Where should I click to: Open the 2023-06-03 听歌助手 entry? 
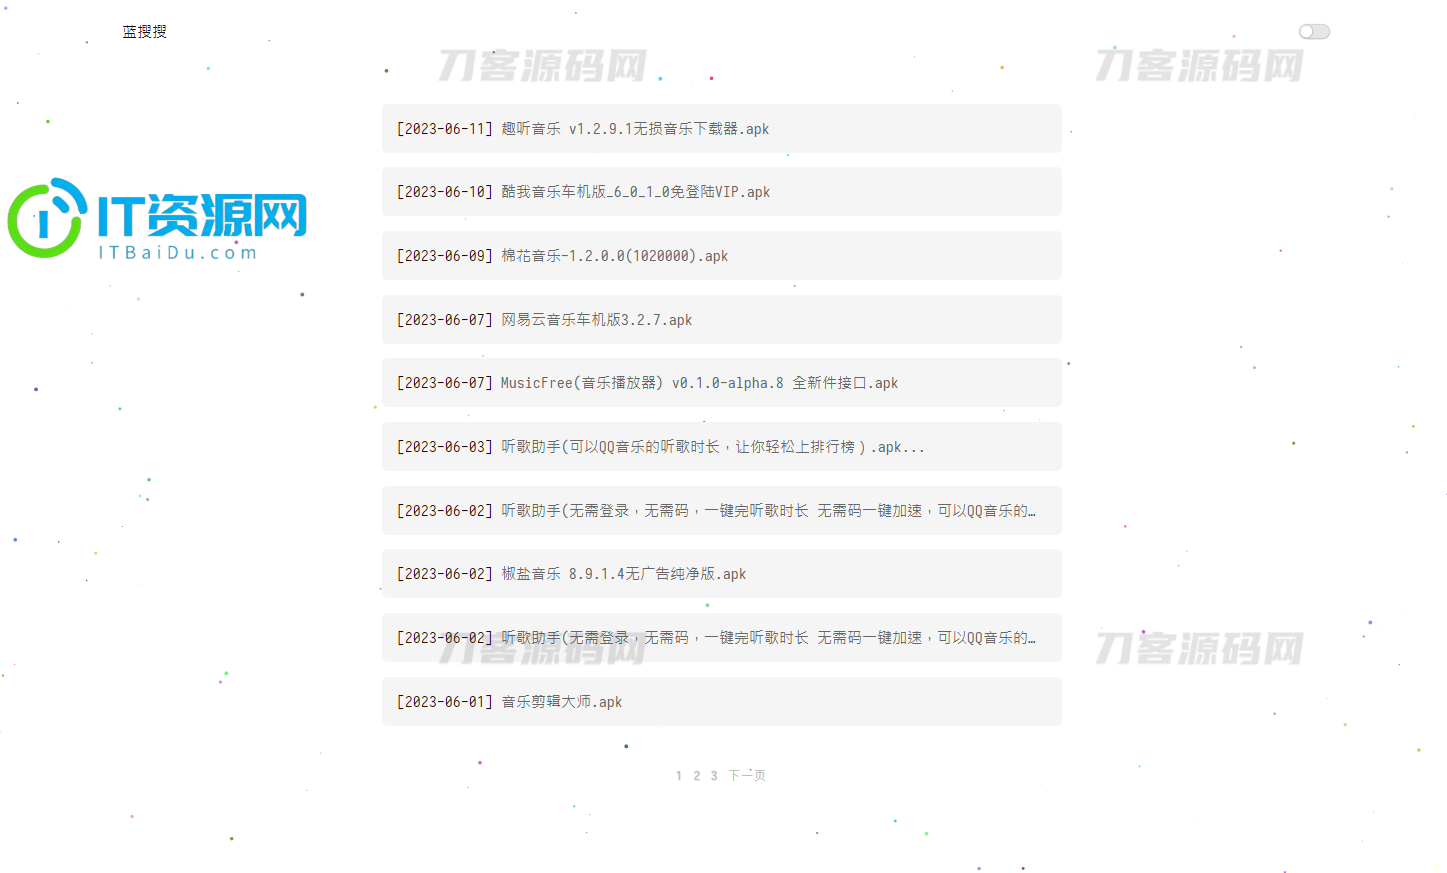point(722,447)
